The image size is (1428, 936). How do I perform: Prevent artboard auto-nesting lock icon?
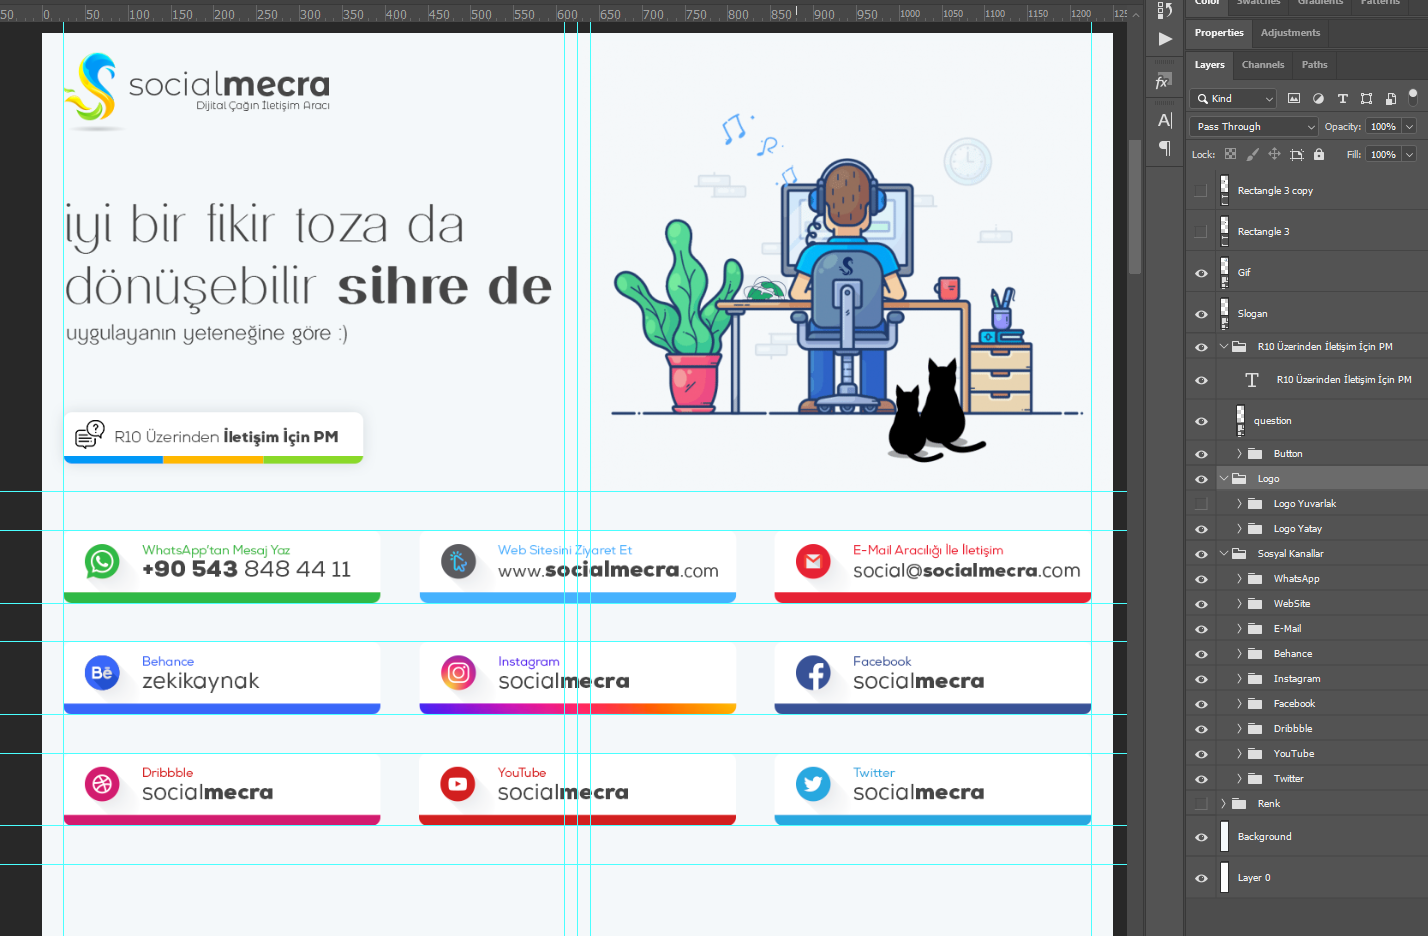[x=1297, y=154]
